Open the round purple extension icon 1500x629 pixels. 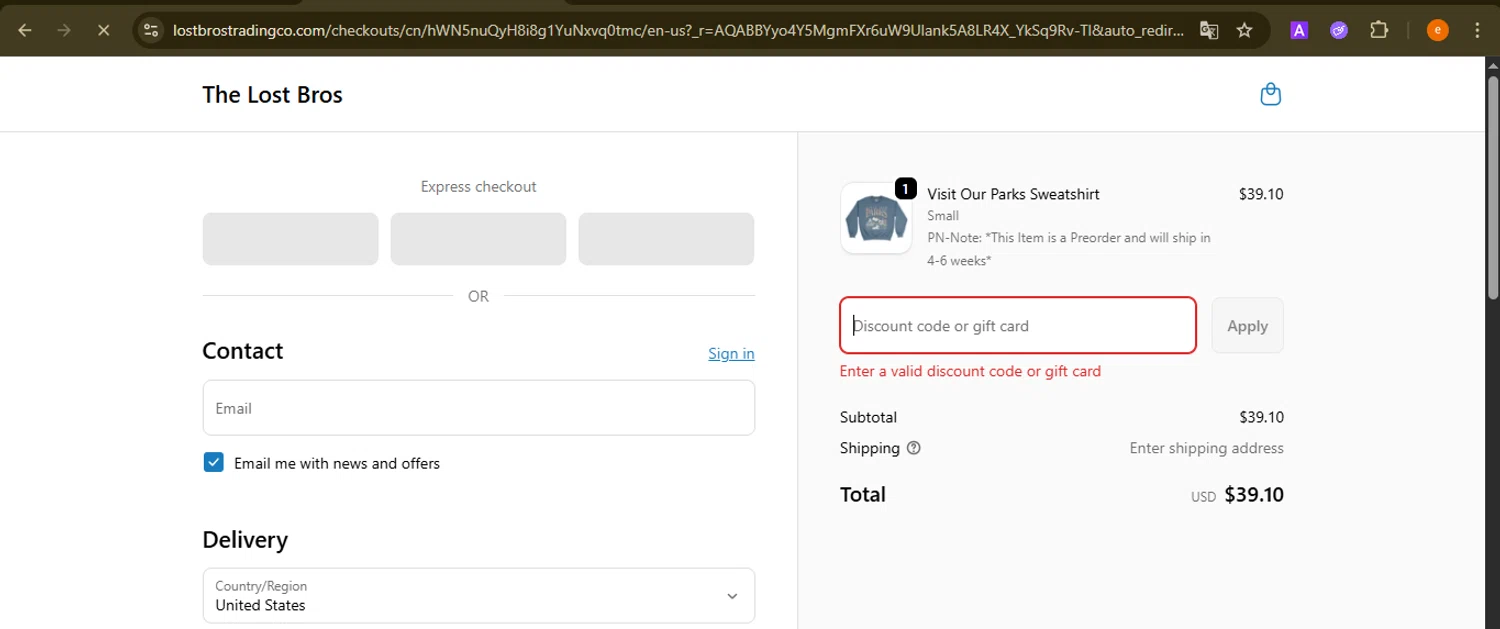pyautogui.click(x=1339, y=30)
